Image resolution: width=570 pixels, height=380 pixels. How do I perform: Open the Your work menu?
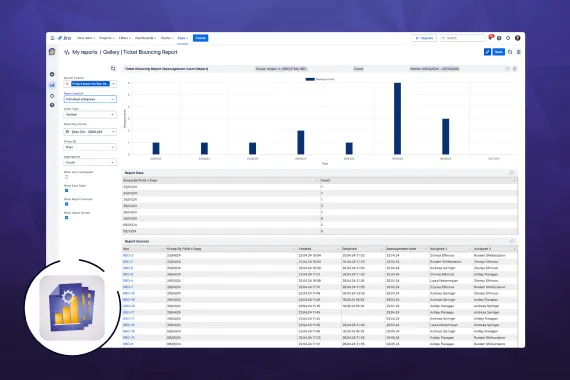(86, 38)
